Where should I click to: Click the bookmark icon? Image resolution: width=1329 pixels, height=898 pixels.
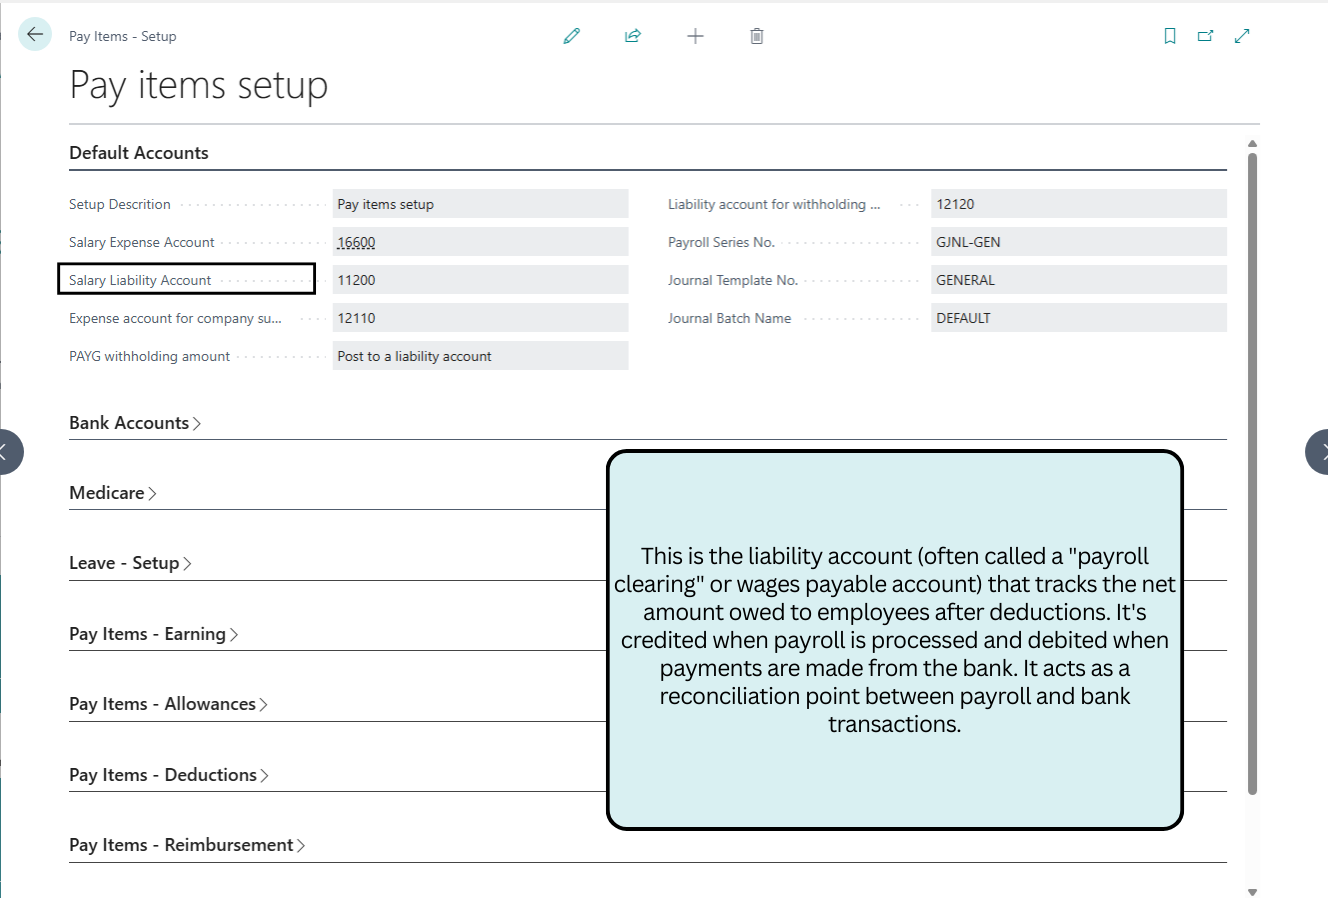pyautogui.click(x=1170, y=36)
